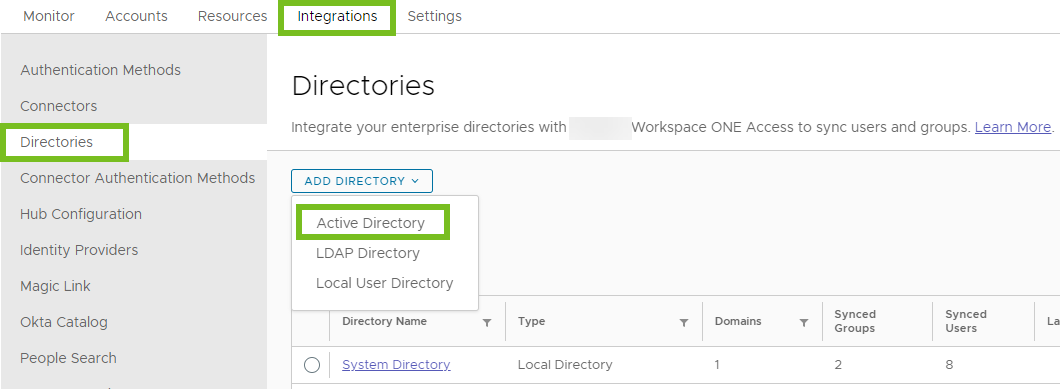Choose Active Directory from the menu
Image resolution: width=1060 pixels, height=389 pixels.
pyautogui.click(x=370, y=223)
